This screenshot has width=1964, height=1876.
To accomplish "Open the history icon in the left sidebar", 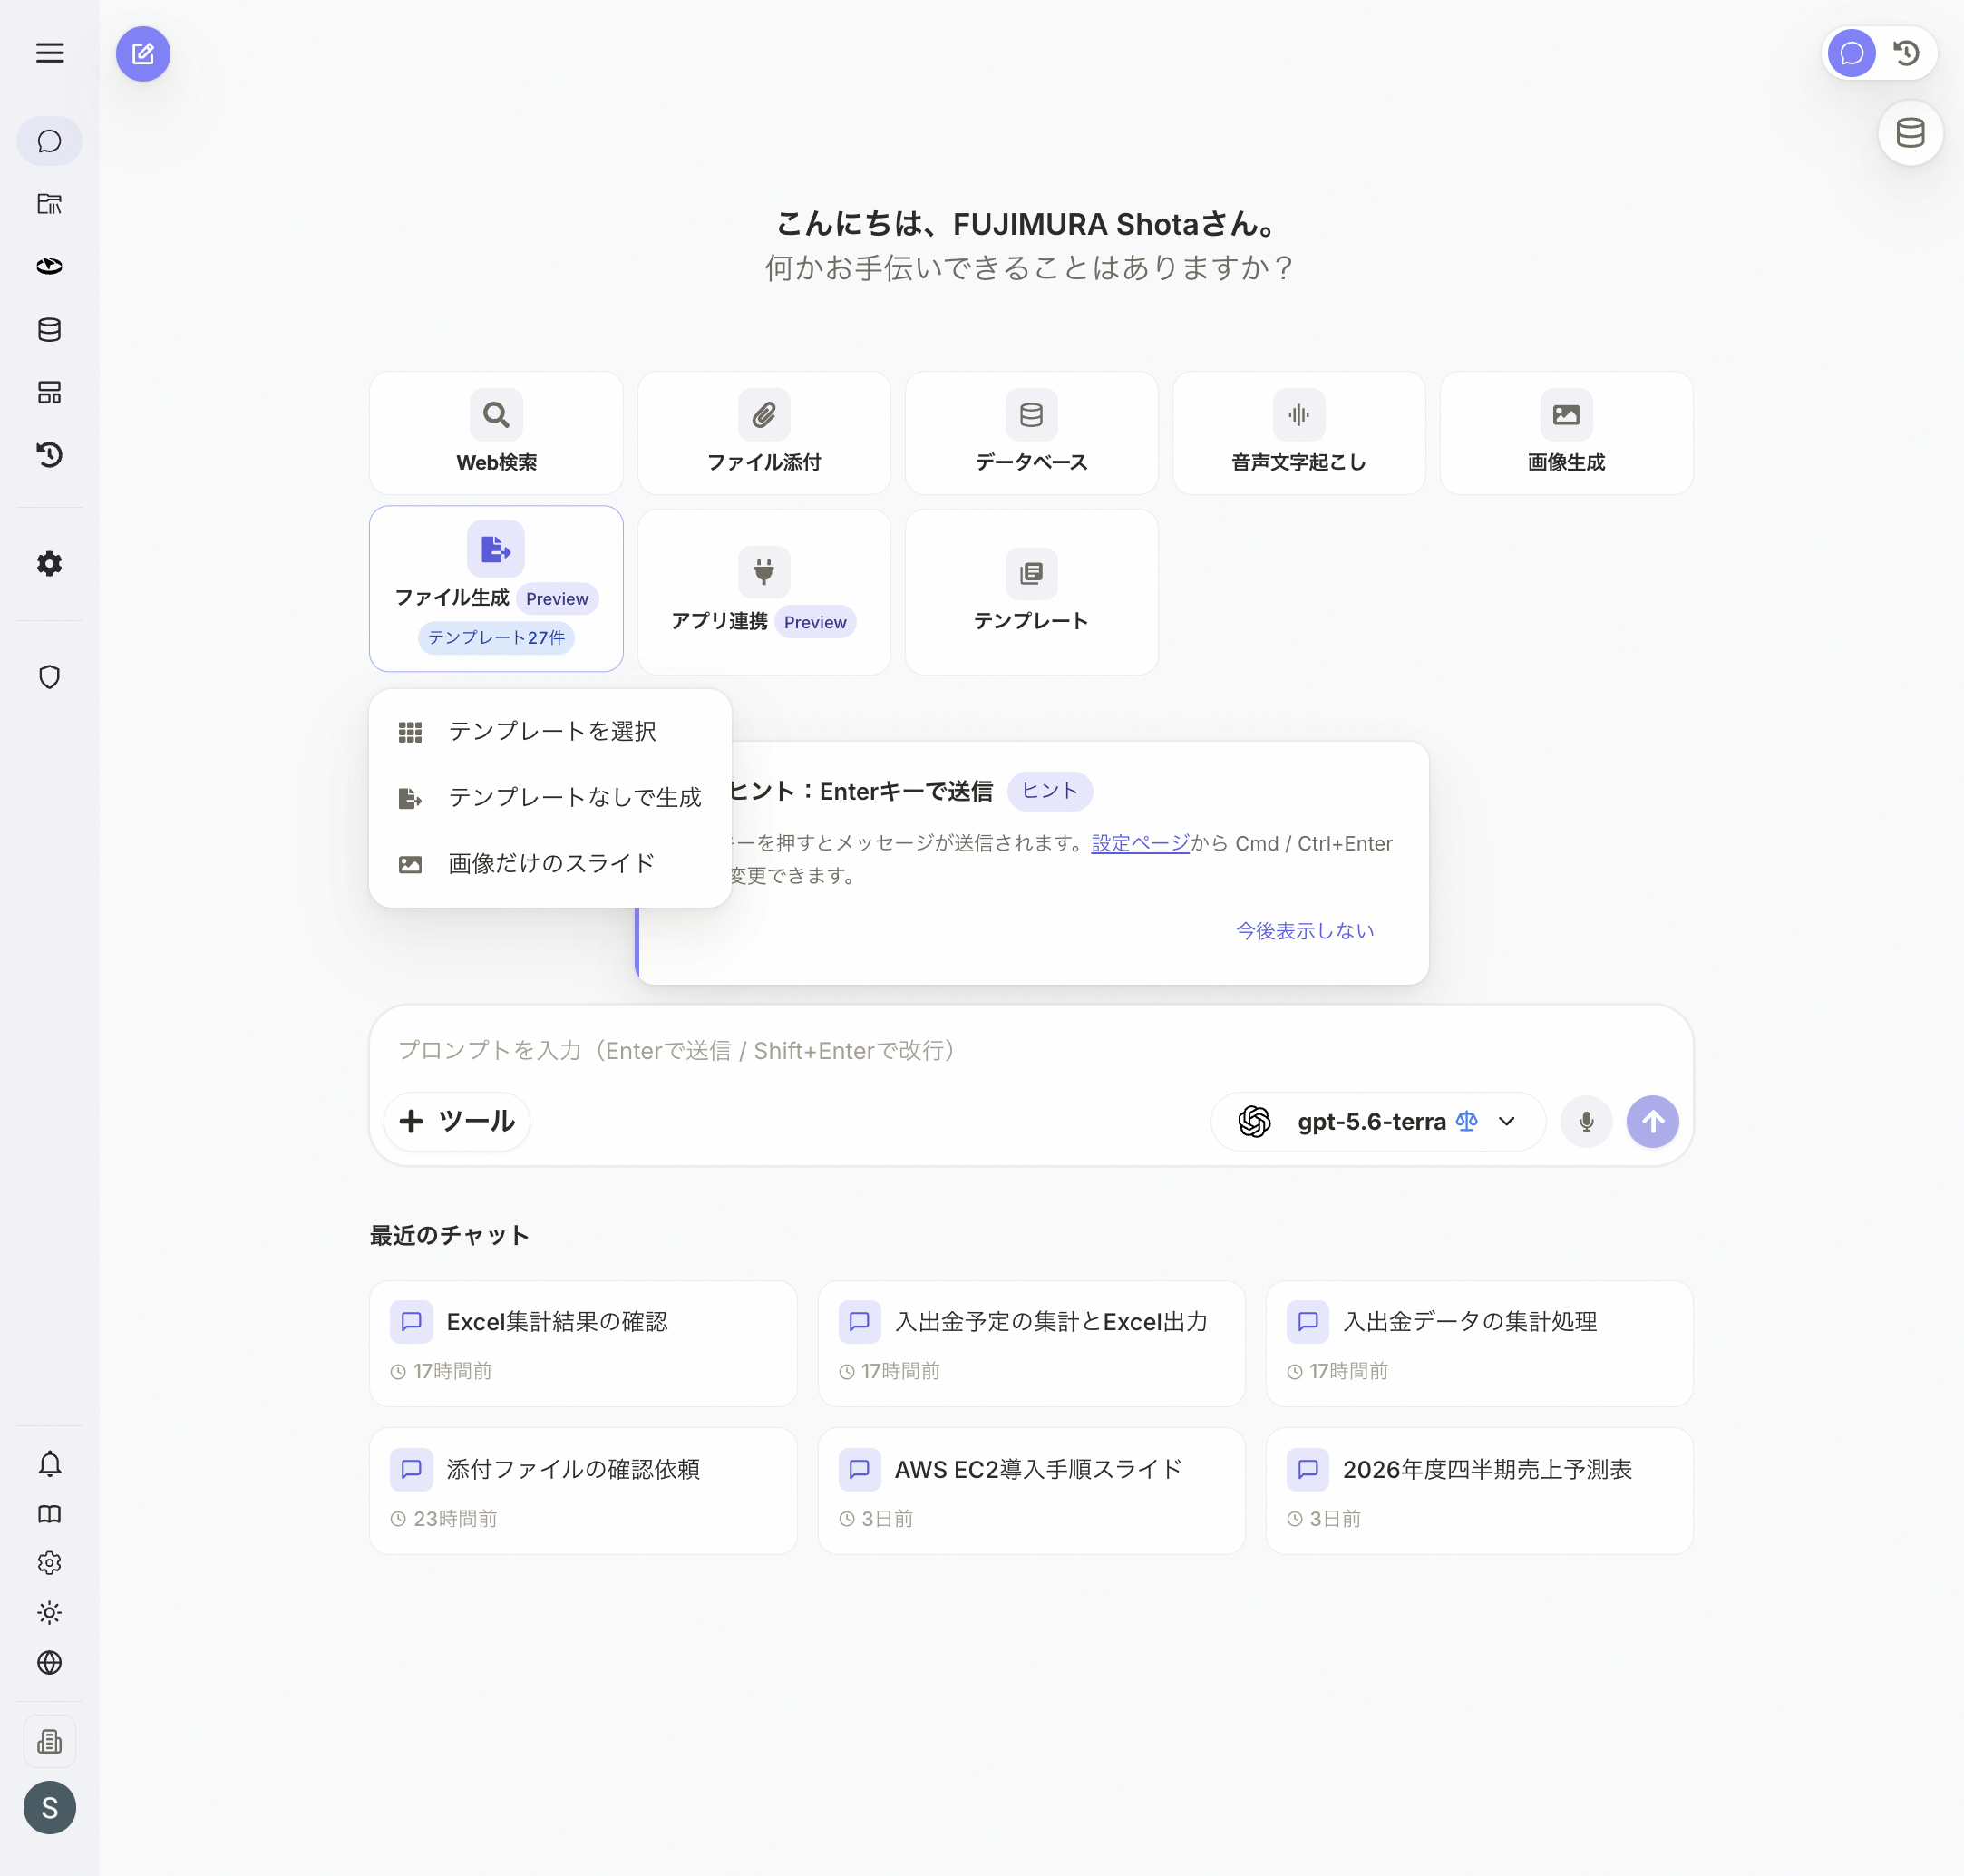I will click(49, 455).
